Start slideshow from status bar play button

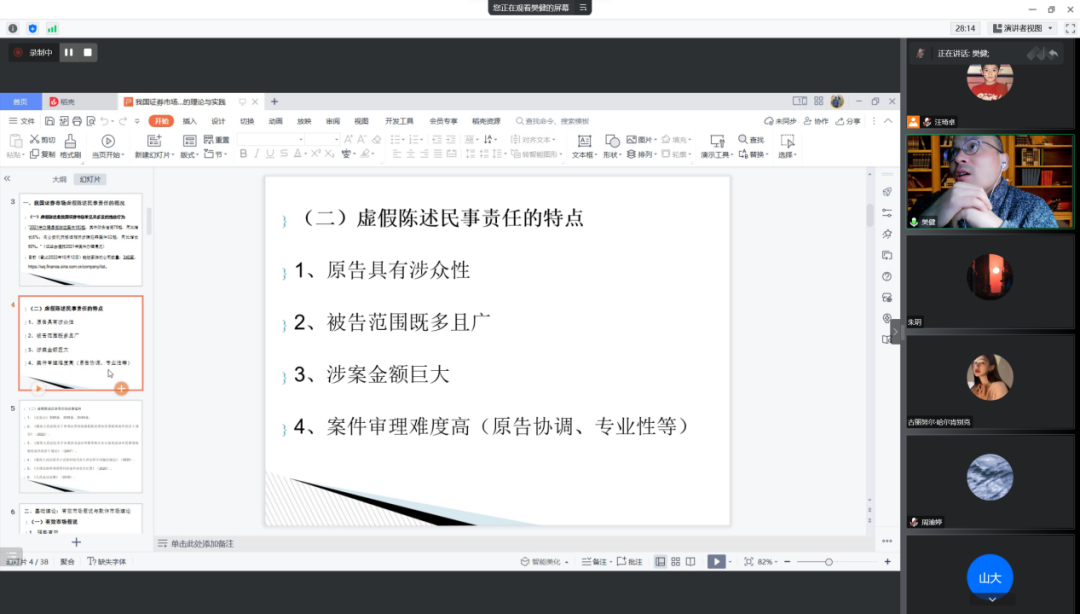pos(716,562)
